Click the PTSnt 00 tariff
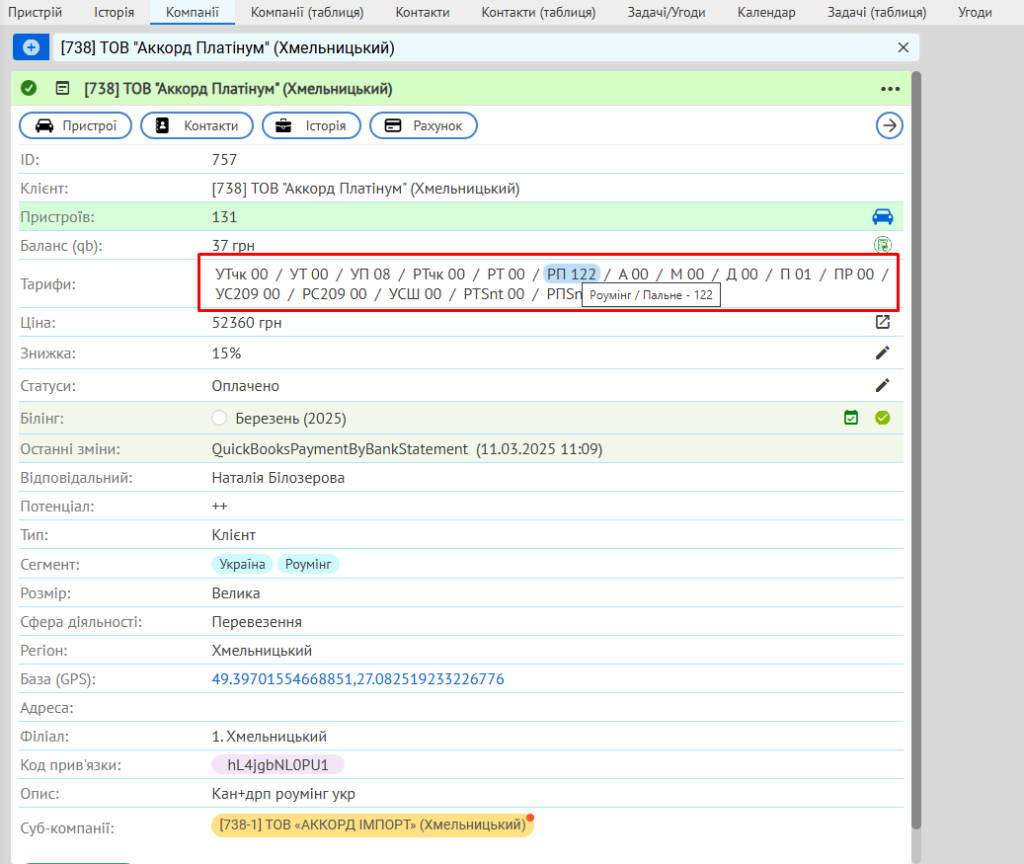This screenshot has height=864, width=1024. 494,294
